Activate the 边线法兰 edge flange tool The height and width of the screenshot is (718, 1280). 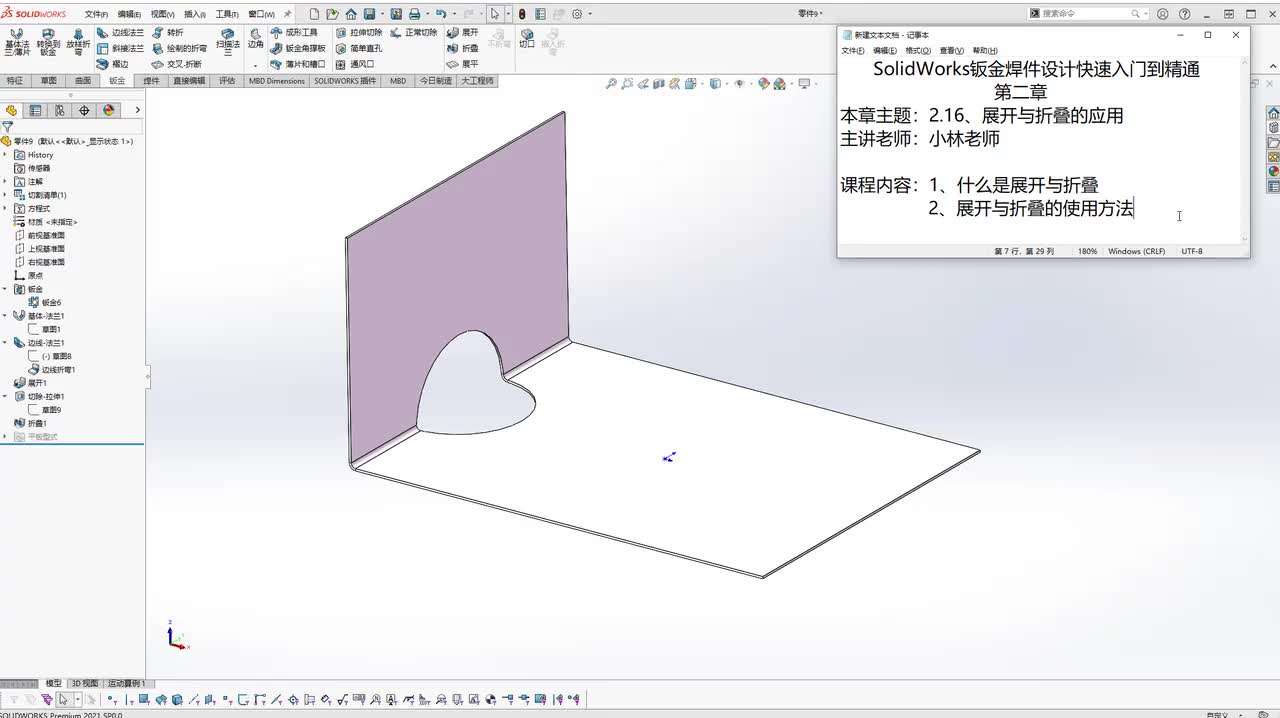click(121, 33)
